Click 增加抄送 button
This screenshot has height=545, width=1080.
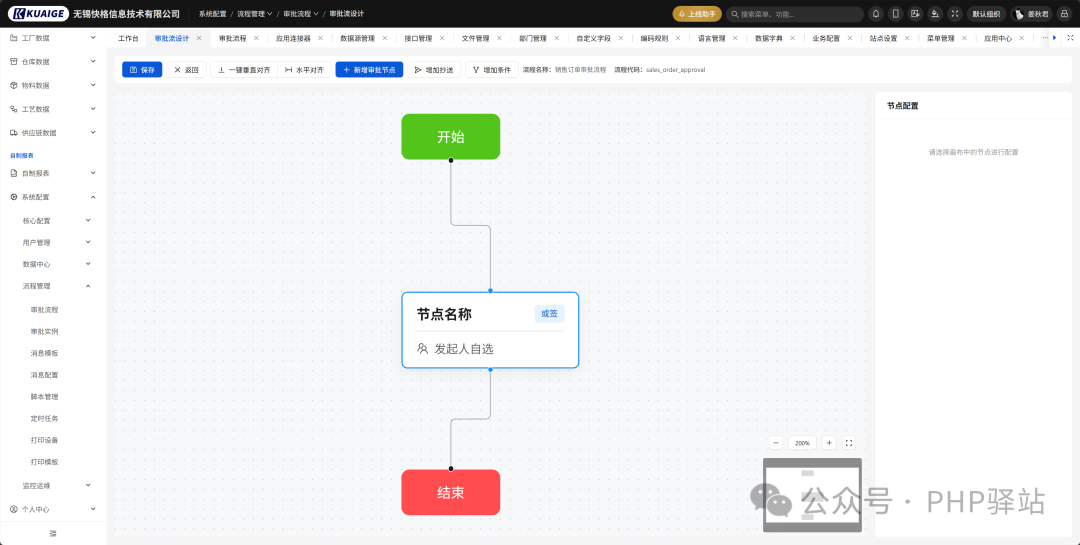point(434,70)
